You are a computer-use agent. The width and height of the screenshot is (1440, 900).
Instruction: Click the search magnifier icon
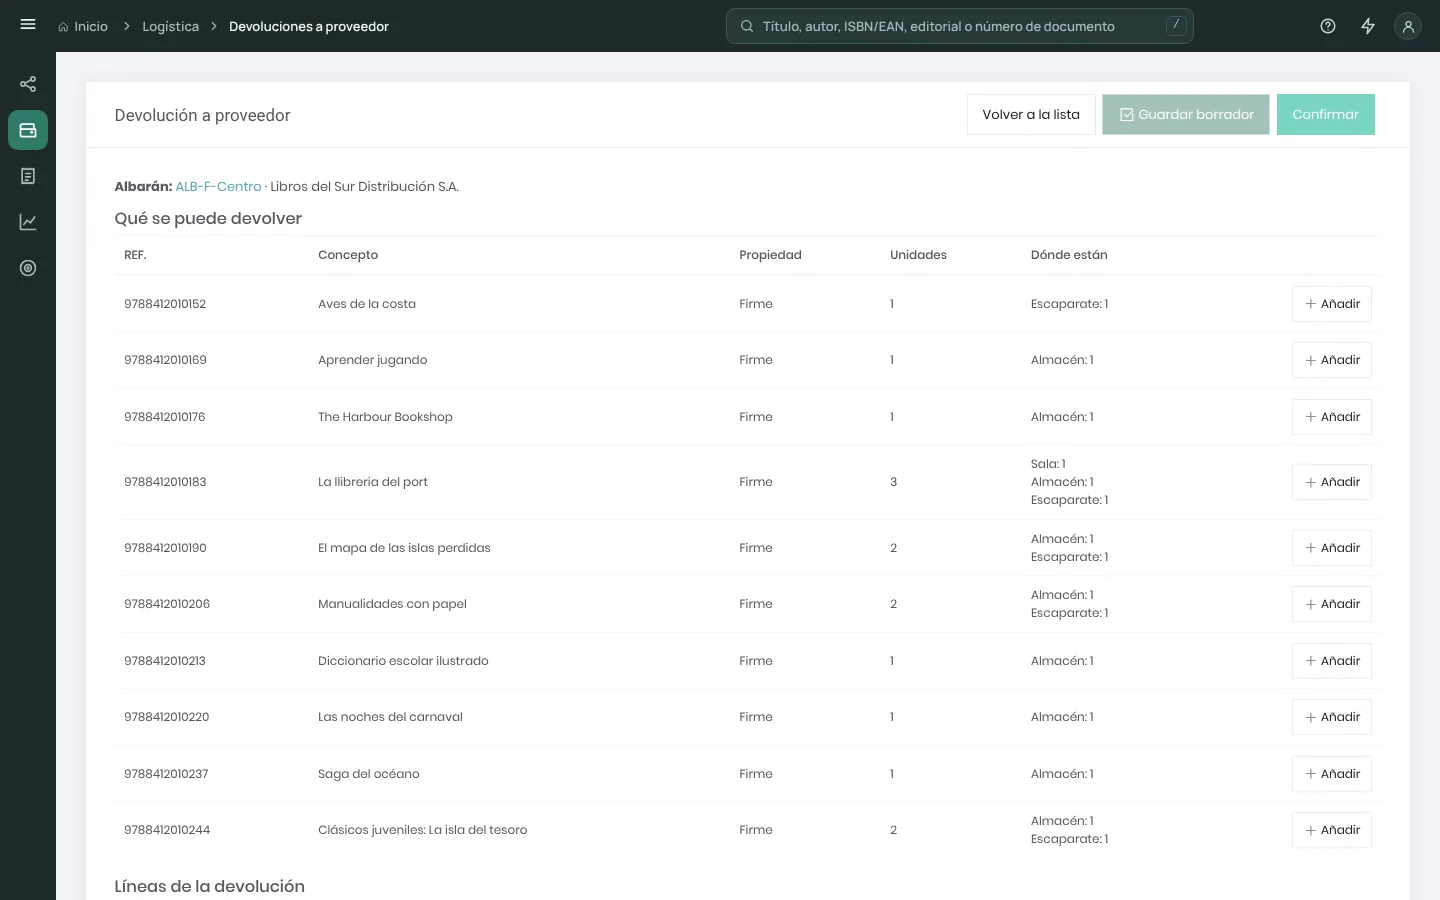tap(747, 26)
